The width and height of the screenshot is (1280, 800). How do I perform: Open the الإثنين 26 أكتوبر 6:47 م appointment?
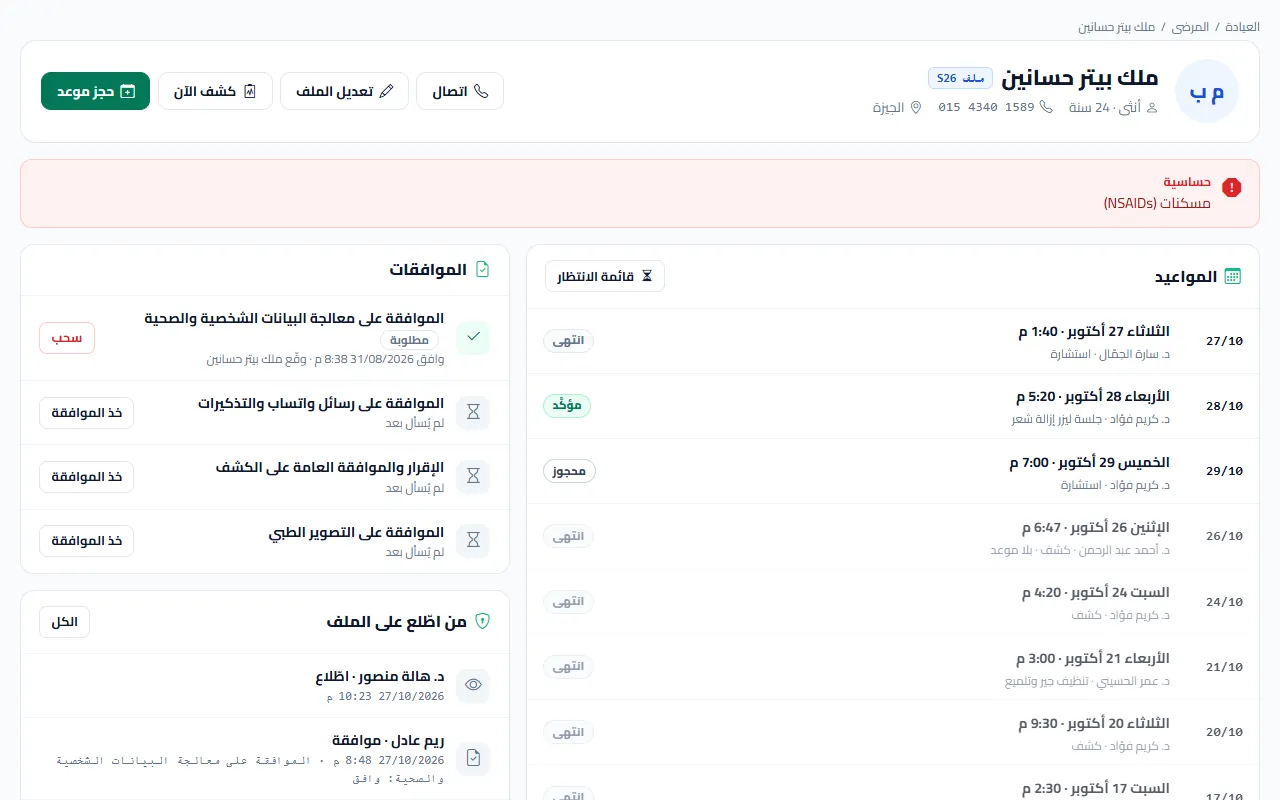(x=893, y=536)
